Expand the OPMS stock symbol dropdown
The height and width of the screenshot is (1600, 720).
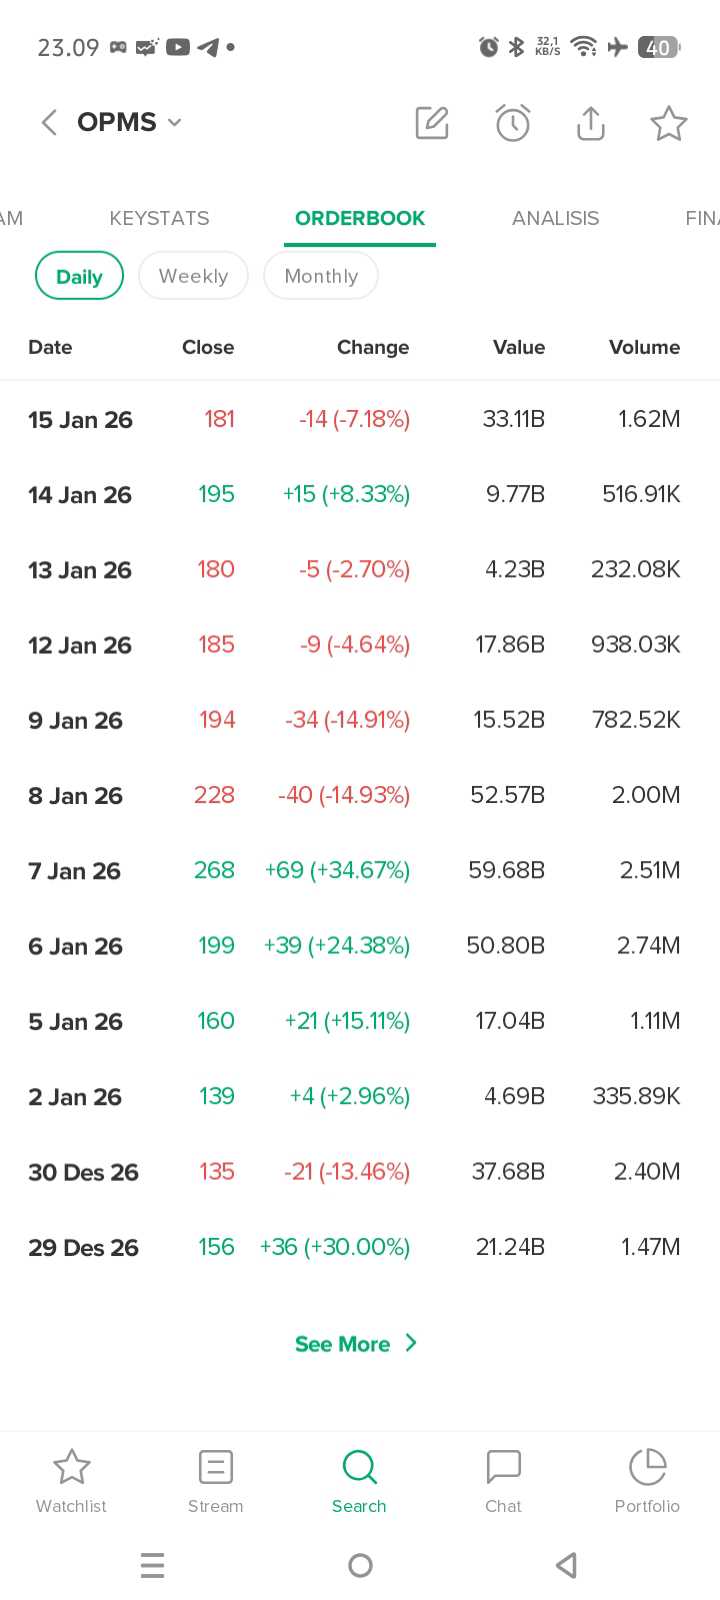174,123
